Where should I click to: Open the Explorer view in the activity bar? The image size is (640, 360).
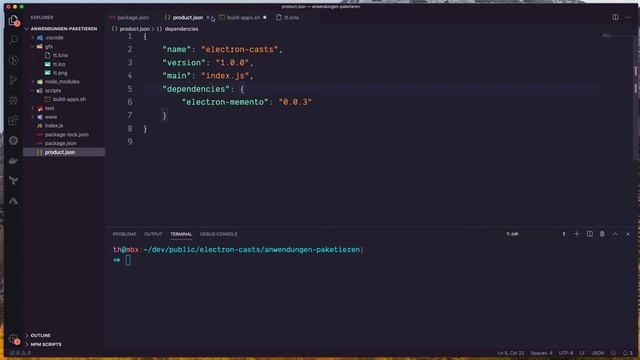13,20
